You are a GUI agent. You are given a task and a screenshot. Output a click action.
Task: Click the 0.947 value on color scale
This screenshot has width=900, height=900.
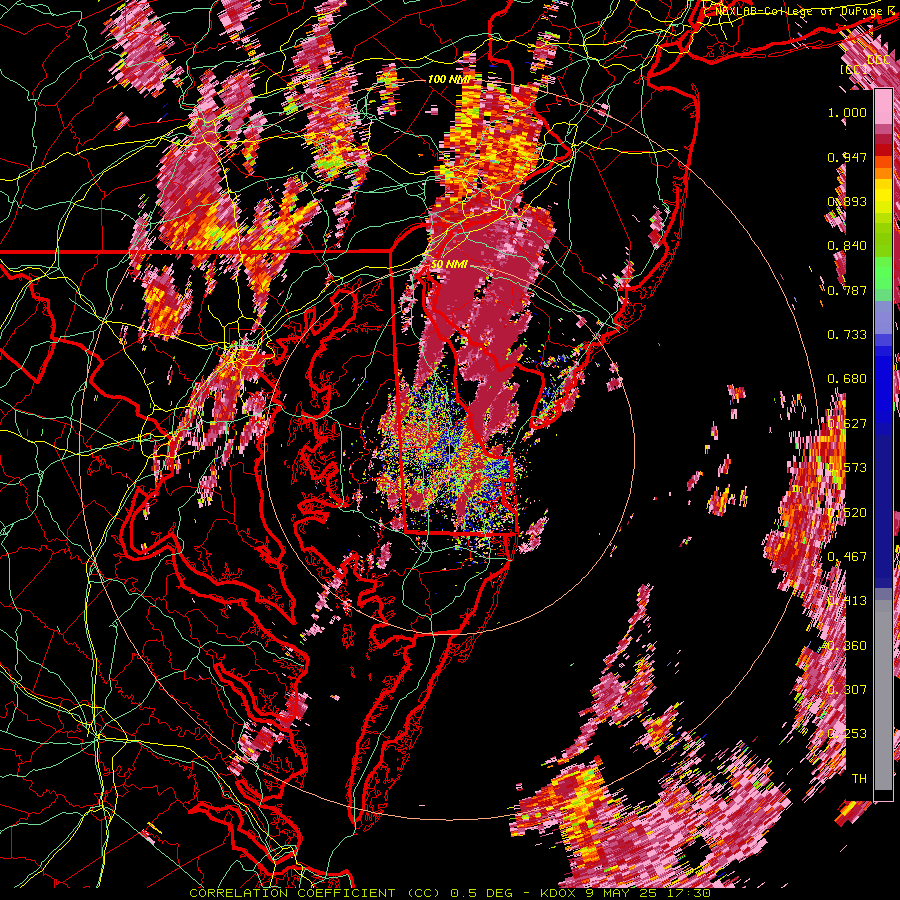coord(847,157)
